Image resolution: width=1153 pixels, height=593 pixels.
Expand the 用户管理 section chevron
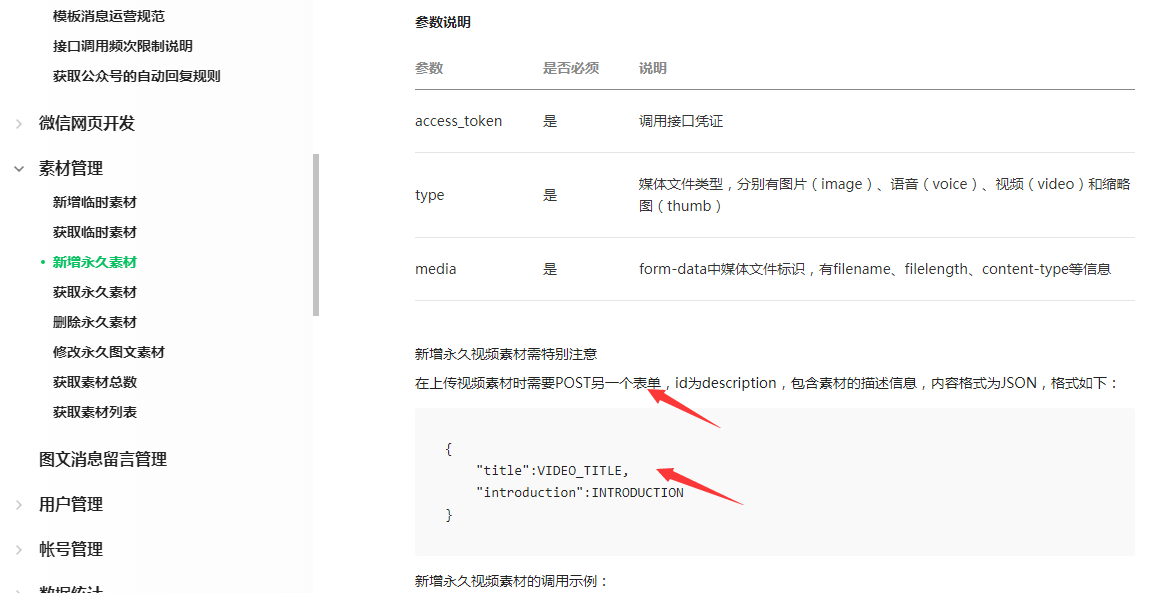coord(19,505)
